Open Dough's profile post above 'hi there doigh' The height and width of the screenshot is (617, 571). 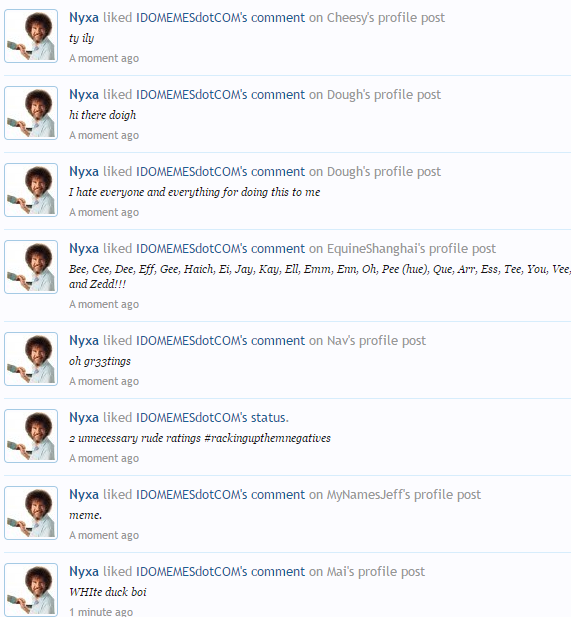click(x=384, y=95)
